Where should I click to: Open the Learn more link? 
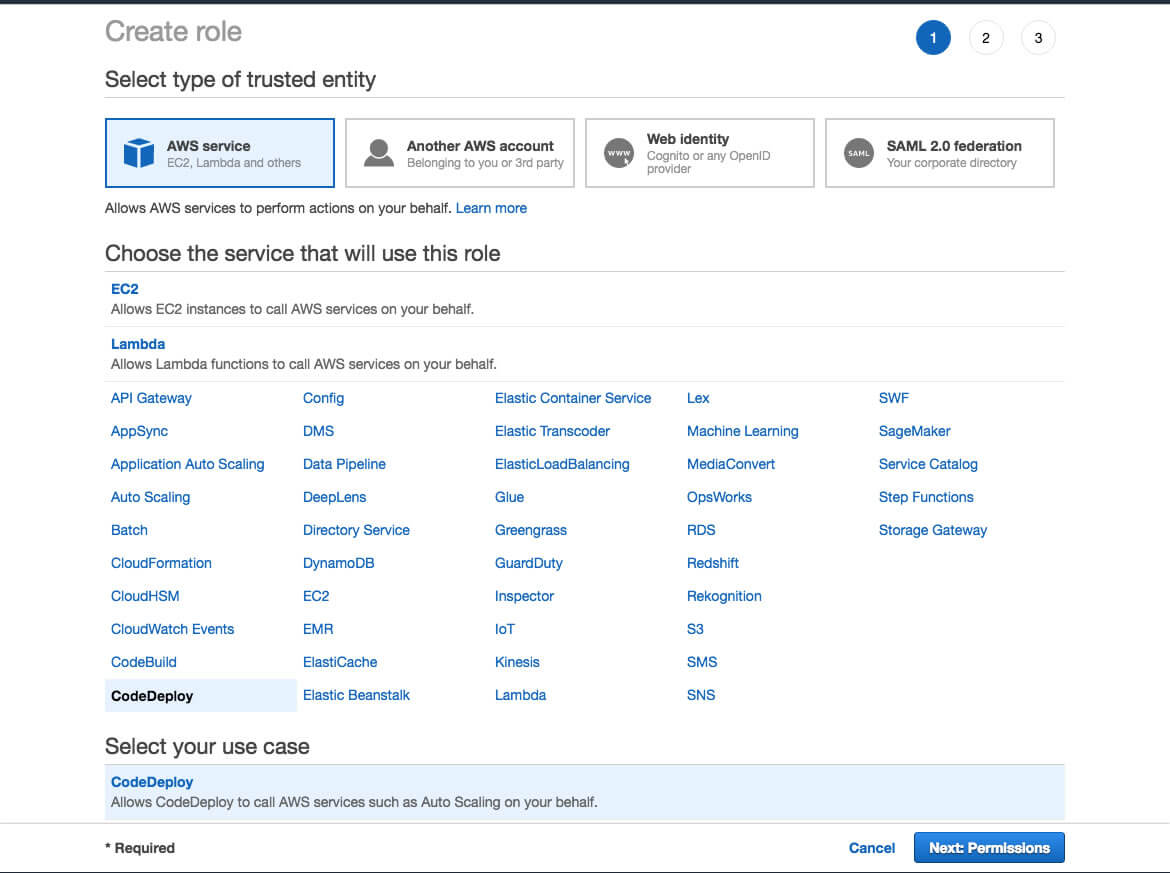click(491, 208)
